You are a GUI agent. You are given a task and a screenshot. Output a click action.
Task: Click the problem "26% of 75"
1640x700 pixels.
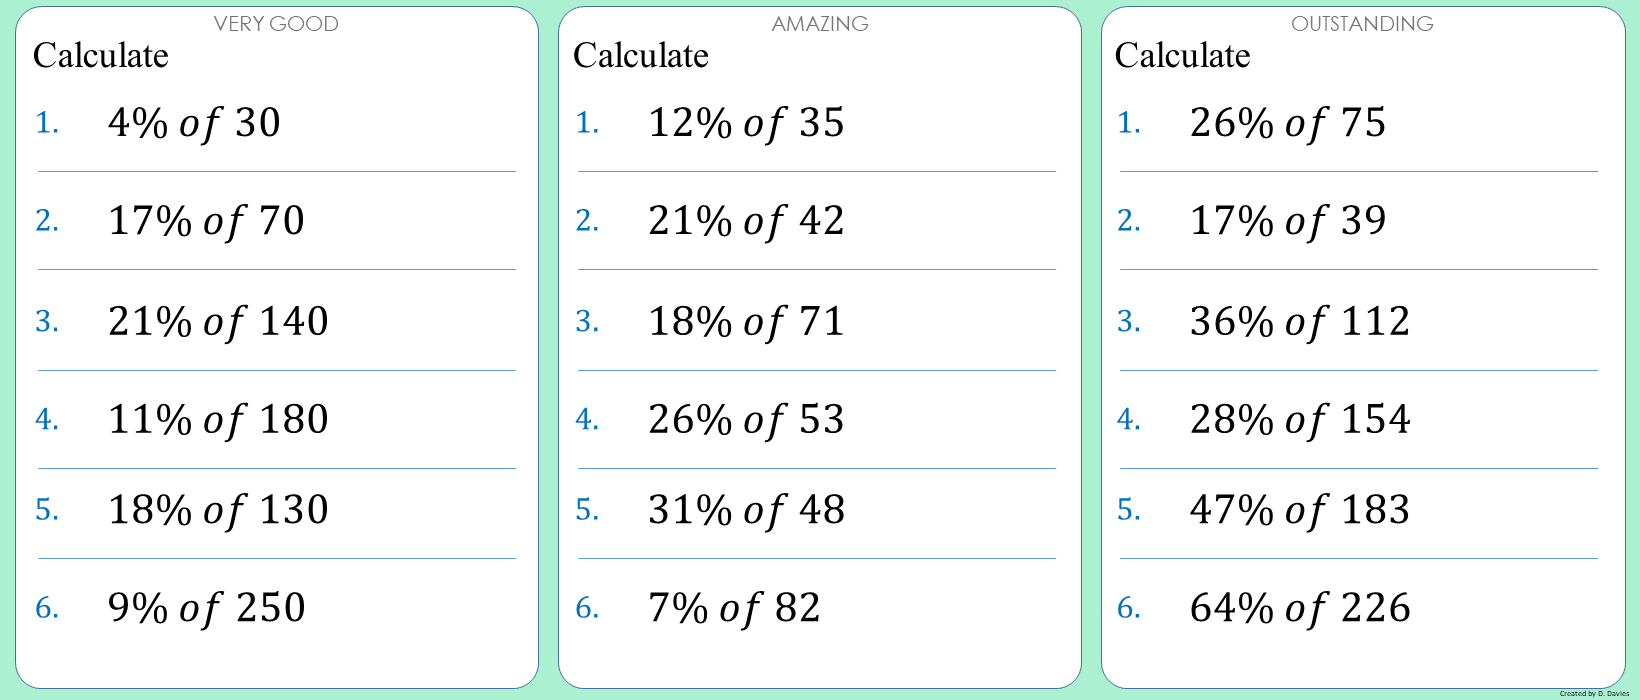click(1288, 123)
